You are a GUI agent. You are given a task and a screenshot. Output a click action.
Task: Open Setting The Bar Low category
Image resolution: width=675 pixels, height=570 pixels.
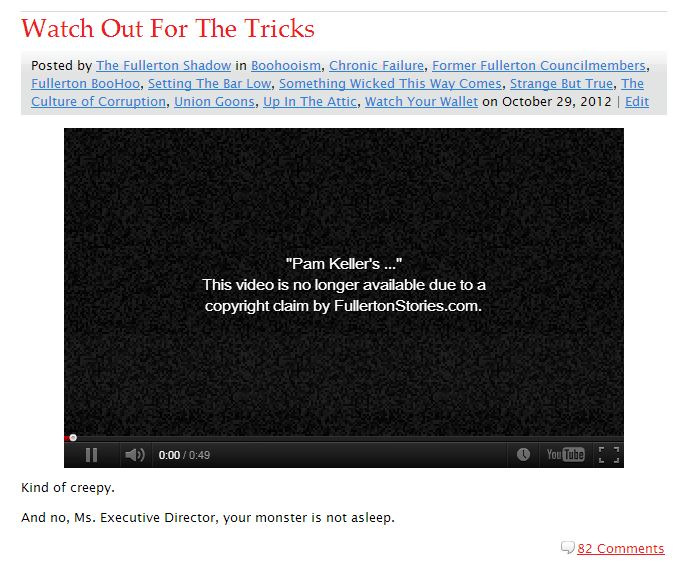210,84
